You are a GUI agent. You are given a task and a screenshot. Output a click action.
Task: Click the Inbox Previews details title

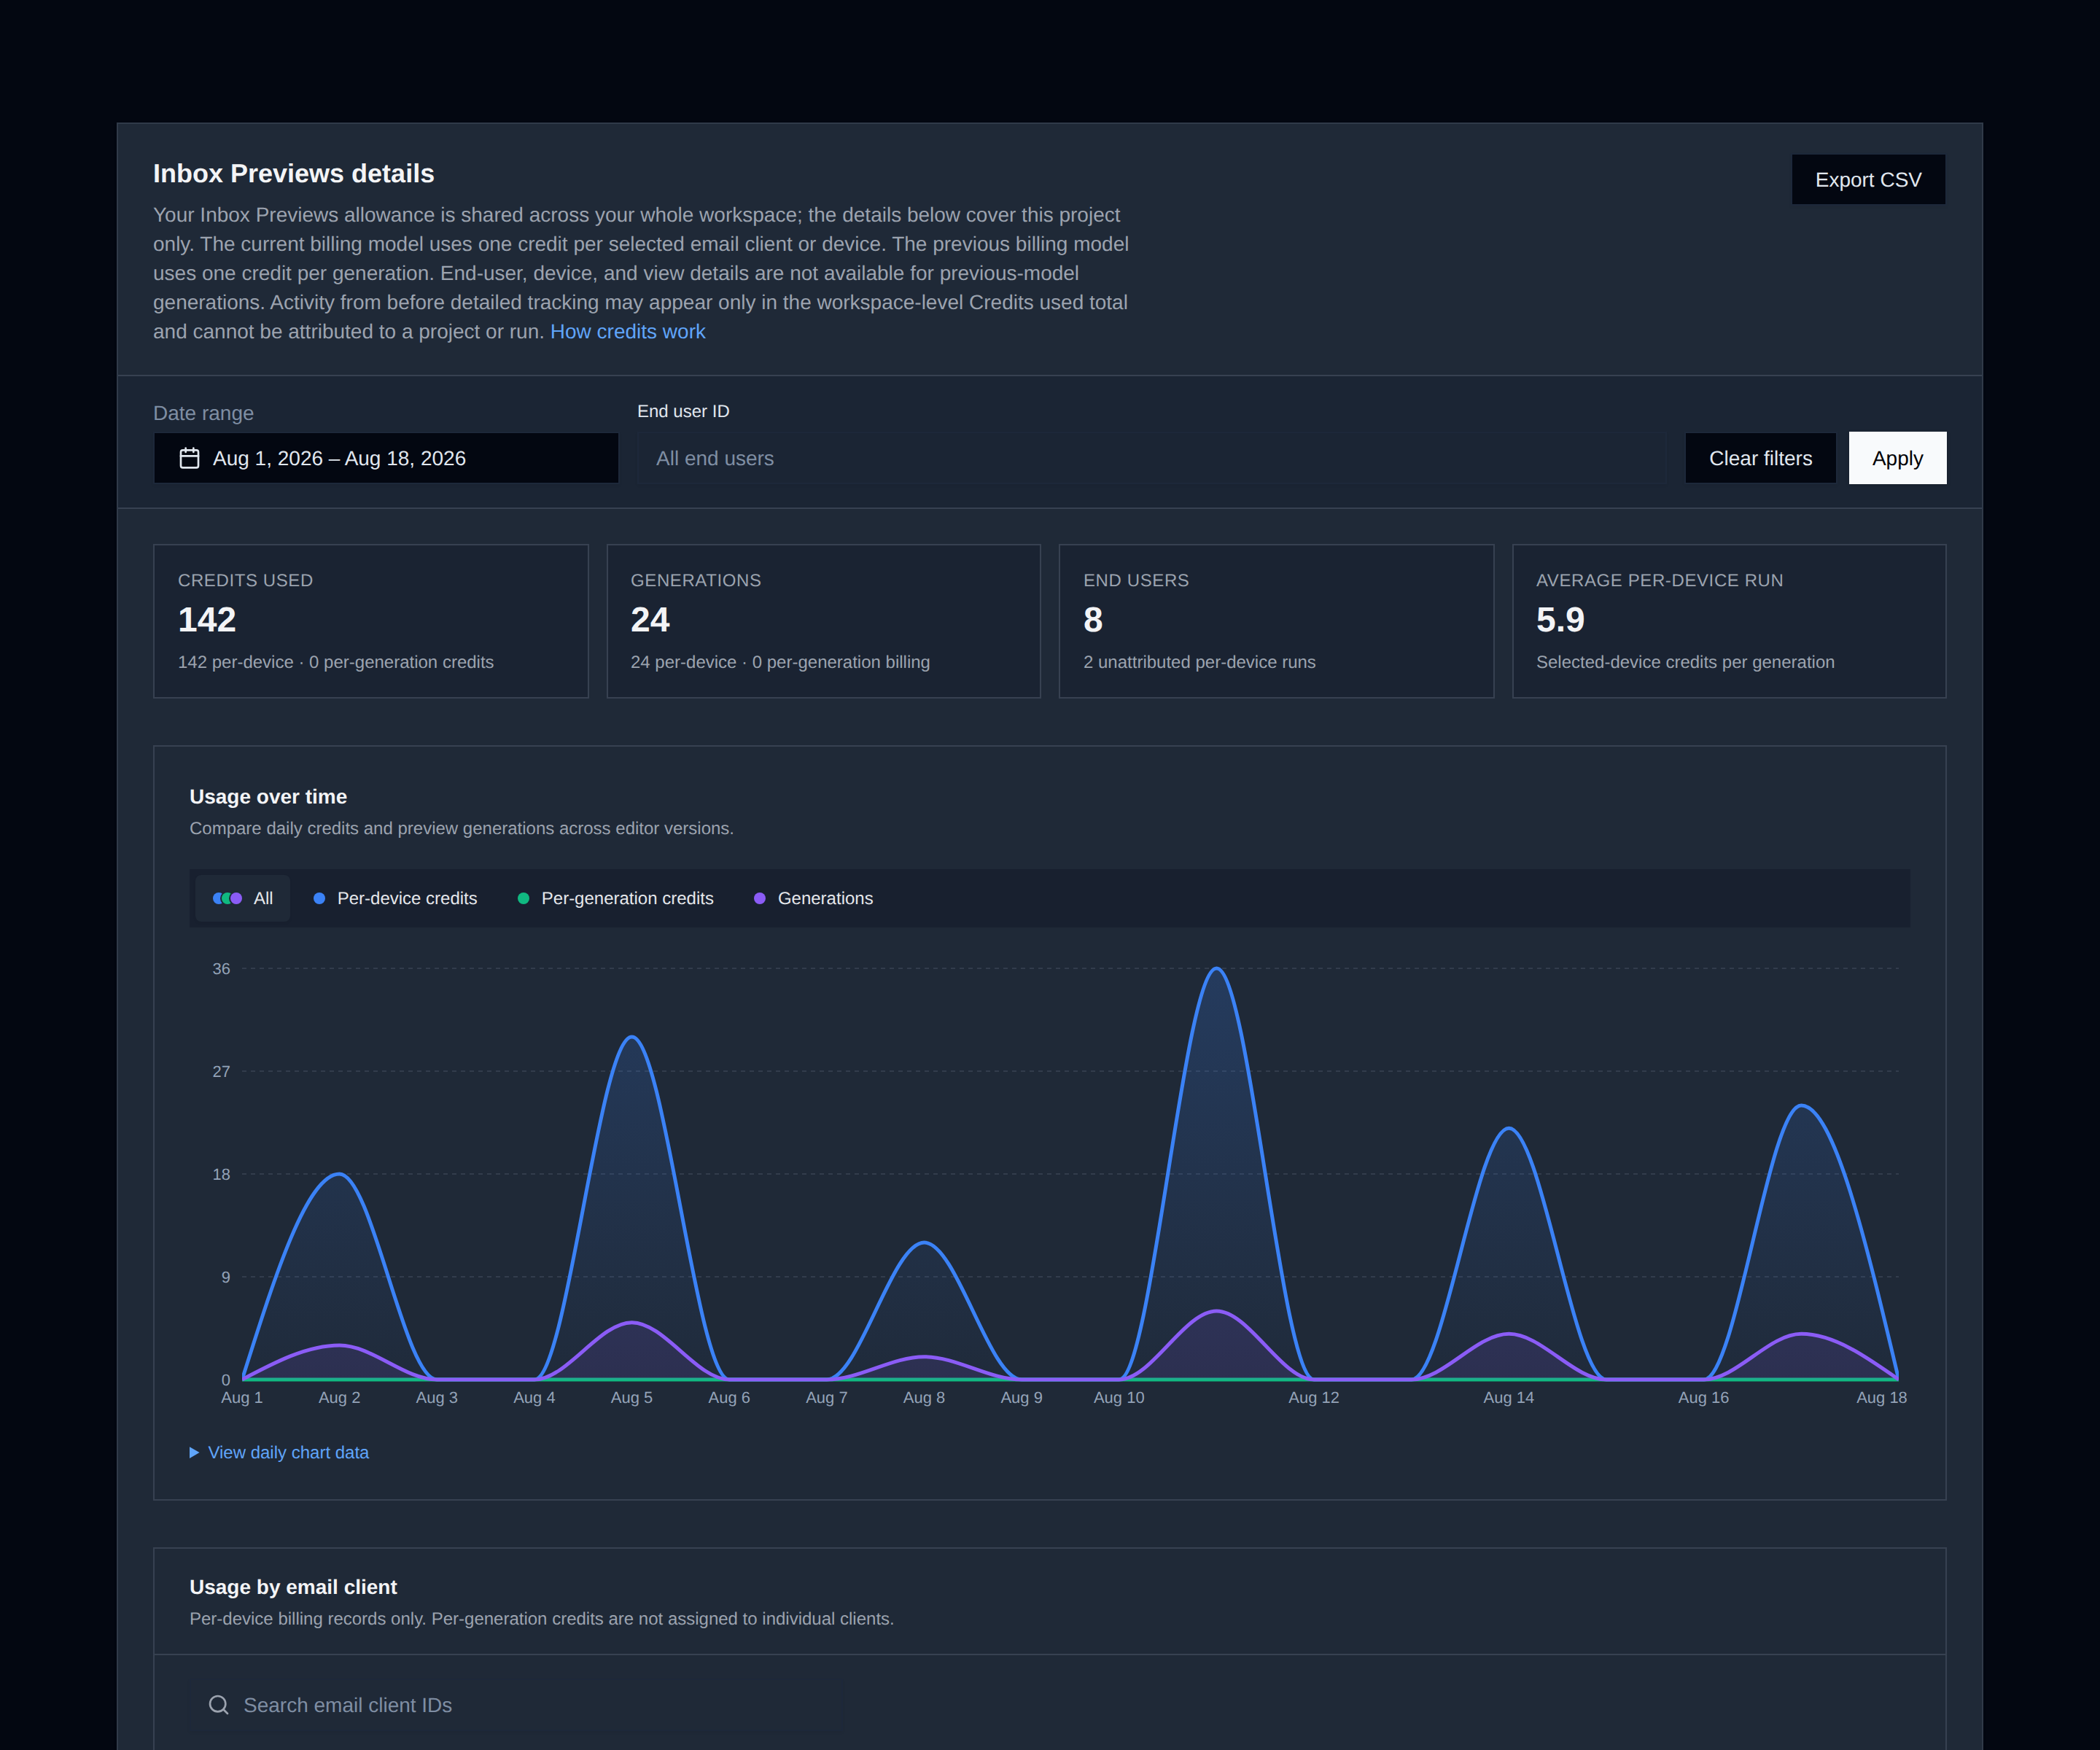[293, 173]
